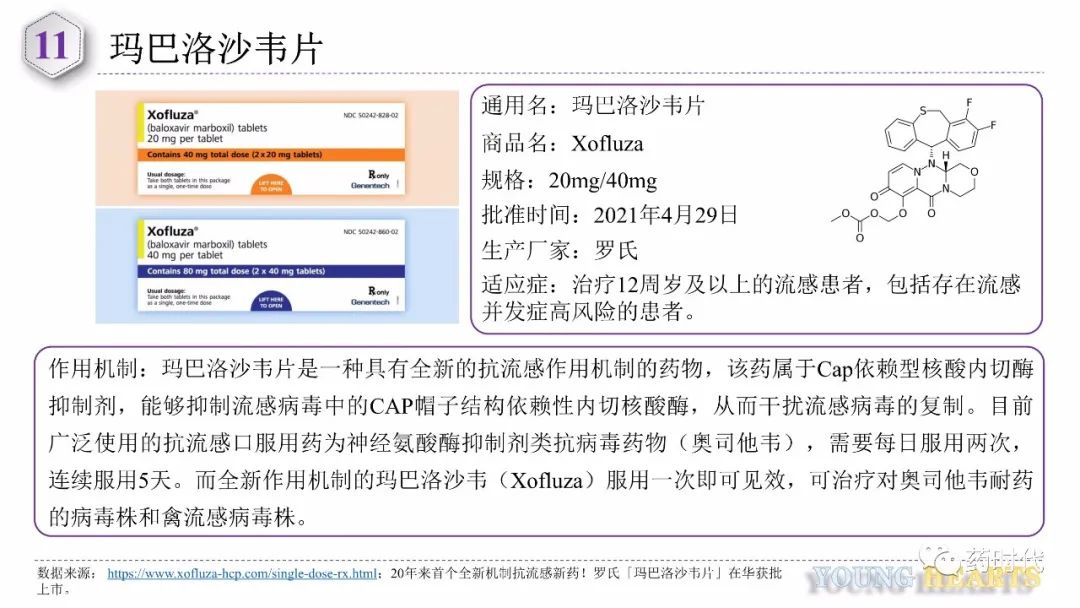Click the baloxavir chemical structure diagram
Viewport: 1080px width, 608px height.
[915, 170]
